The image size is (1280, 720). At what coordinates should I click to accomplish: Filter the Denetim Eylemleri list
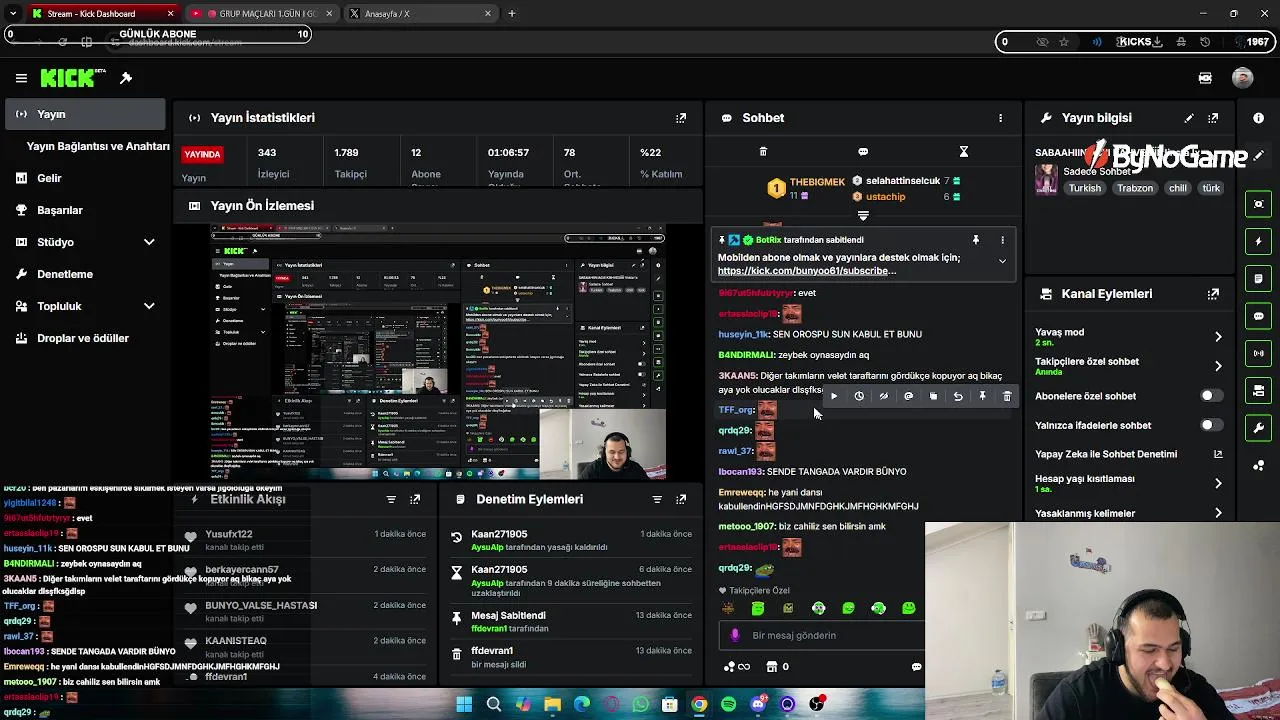click(x=657, y=499)
